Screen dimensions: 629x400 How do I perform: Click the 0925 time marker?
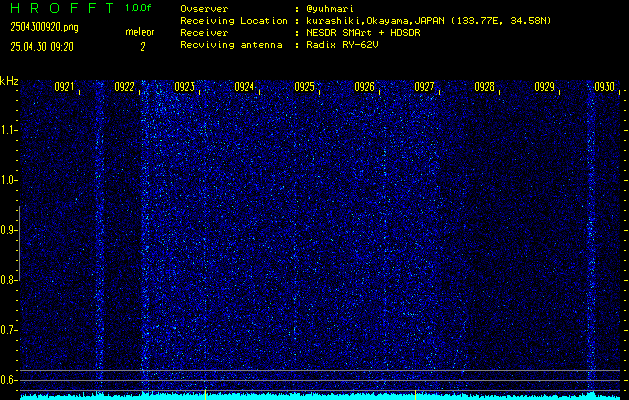tap(304, 87)
